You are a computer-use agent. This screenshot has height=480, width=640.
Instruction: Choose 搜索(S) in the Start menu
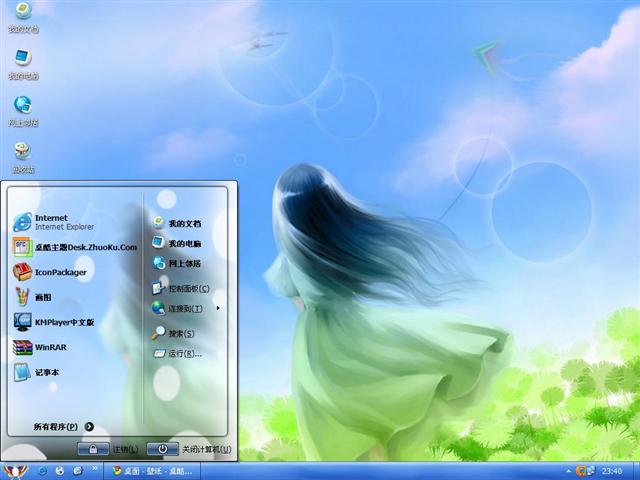click(180, 333)
